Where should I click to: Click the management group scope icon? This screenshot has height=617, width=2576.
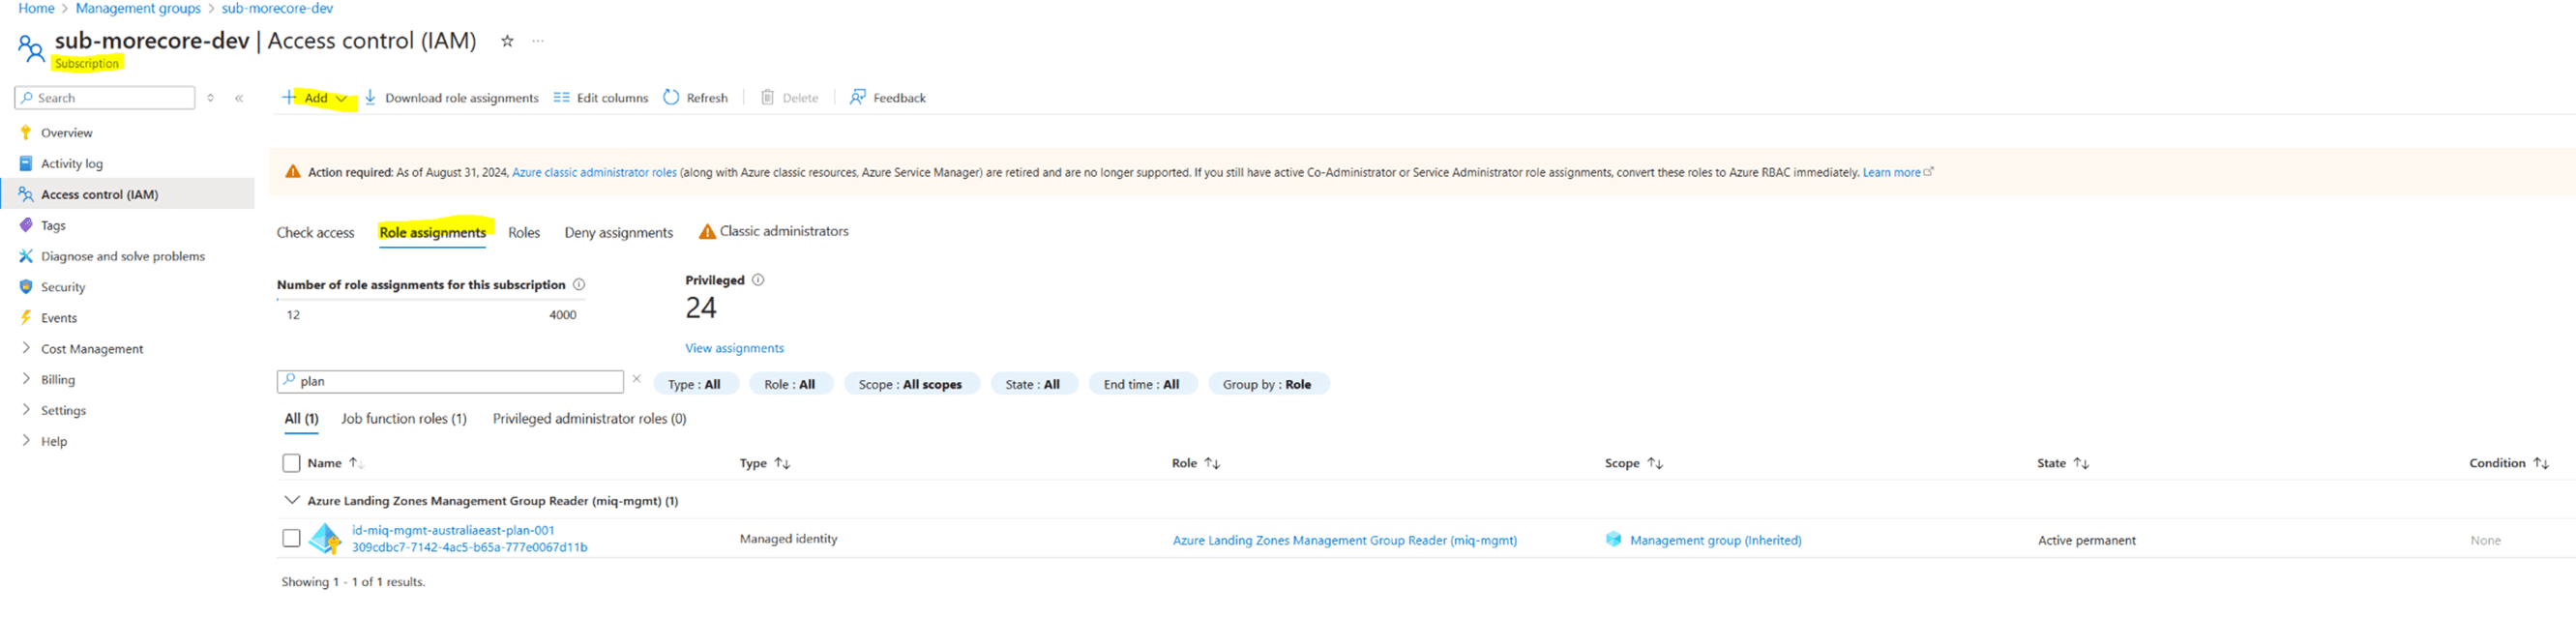pos(1613,539)
